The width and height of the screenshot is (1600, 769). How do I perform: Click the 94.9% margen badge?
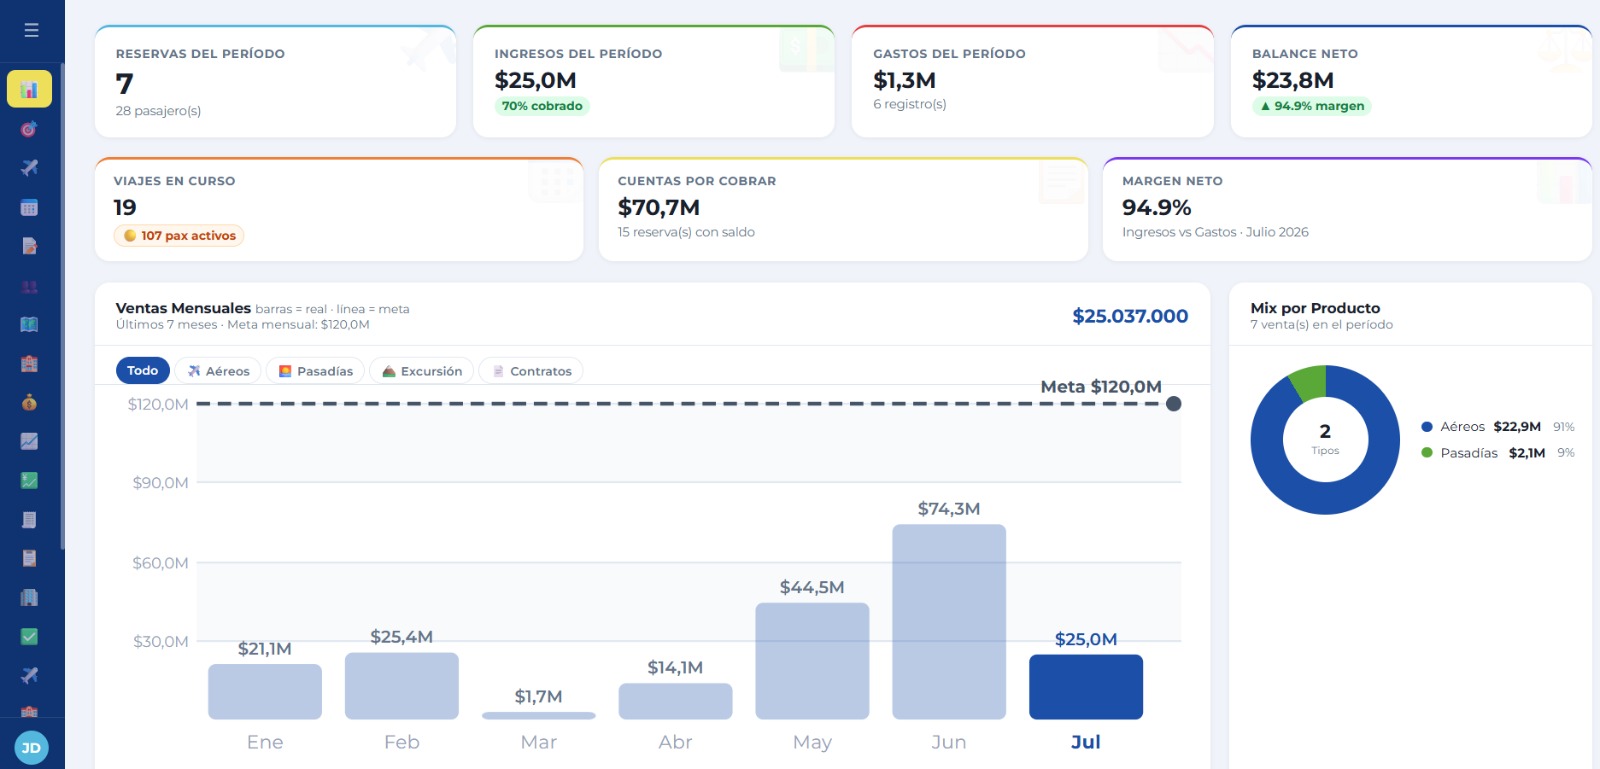click(1311, 106)
